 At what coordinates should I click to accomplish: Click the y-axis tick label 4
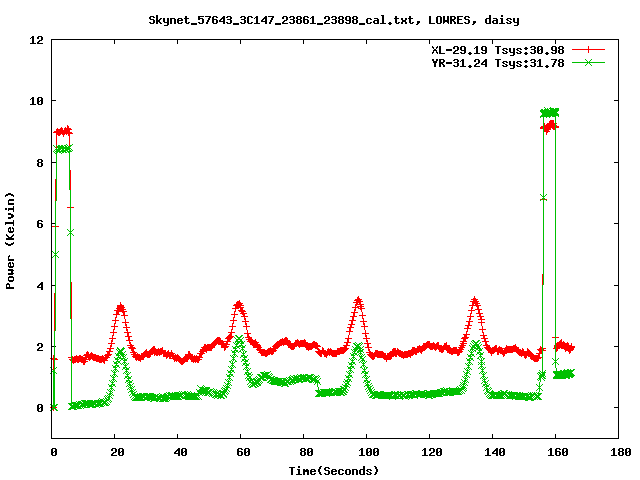click(40, 286)
